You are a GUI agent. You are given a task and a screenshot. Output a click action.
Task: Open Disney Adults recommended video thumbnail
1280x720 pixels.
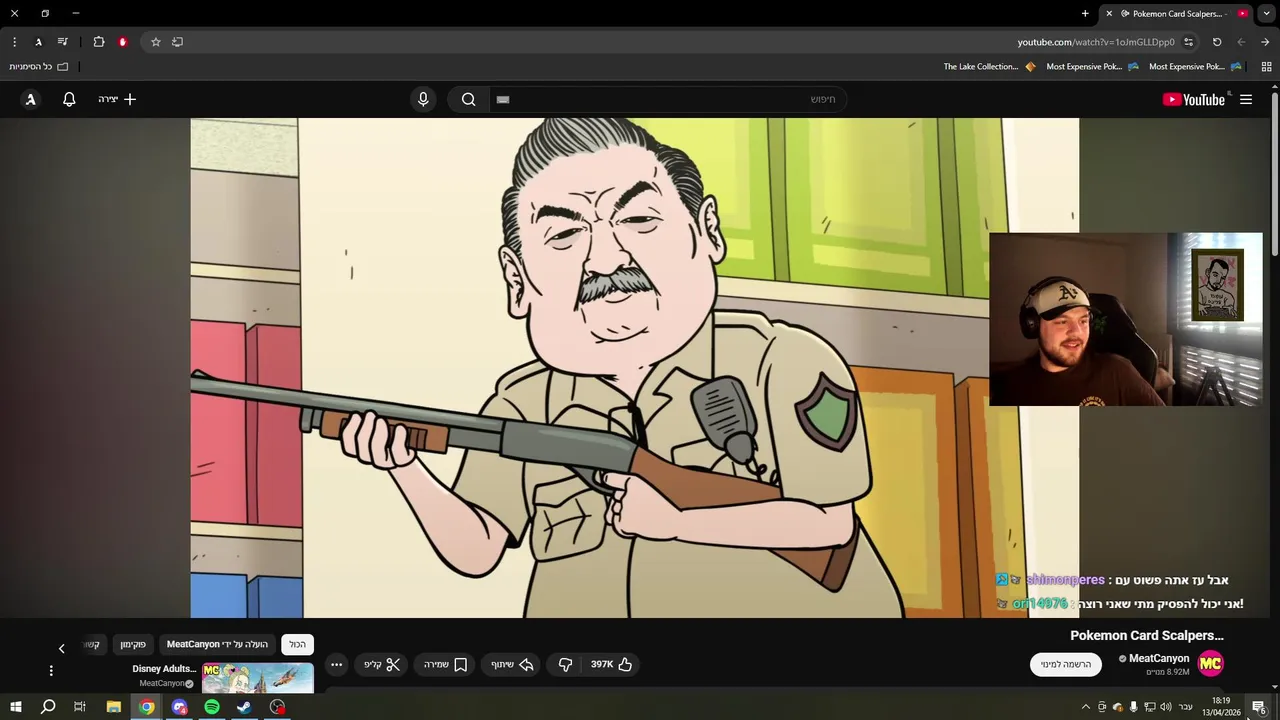coord(258,677)
